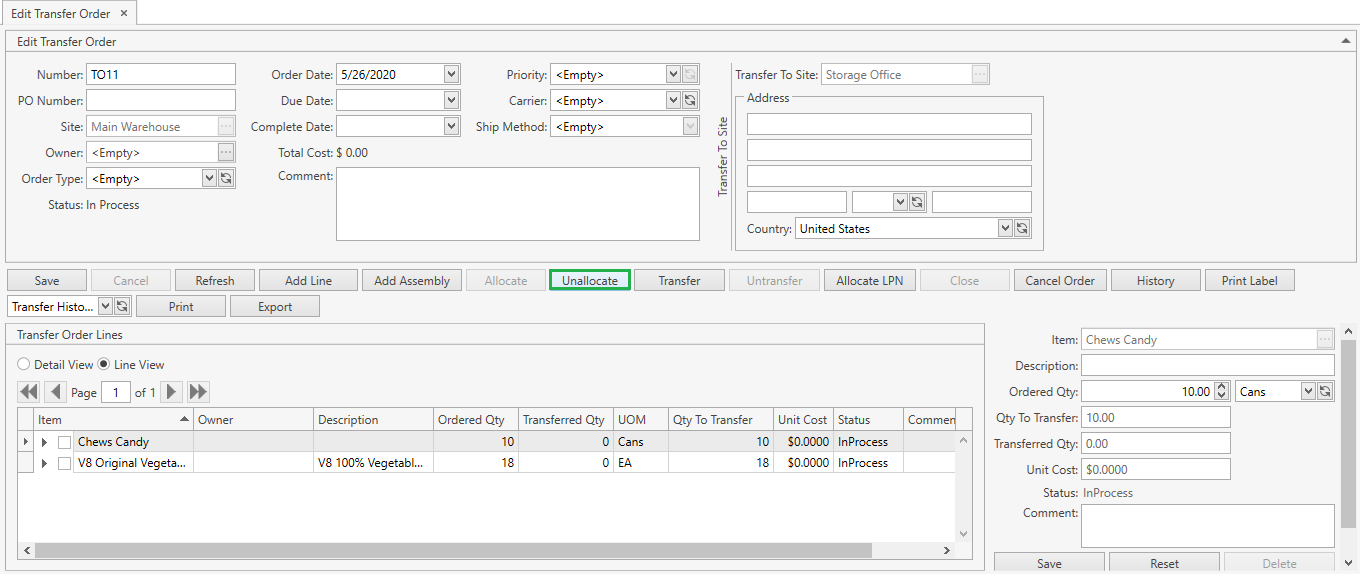Tick the checkbox for Chews Candy row
The image size is (1365, 574).
click(64, 442)
